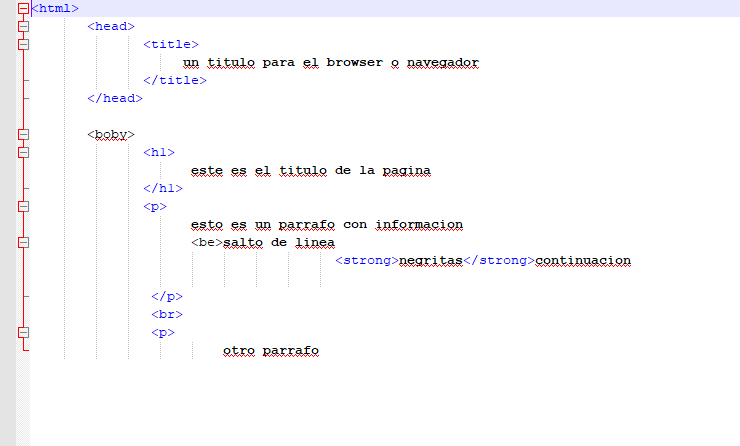740x446 pixels.
Task: Fold the h1 block with its marker
Action: pos(24,152)
